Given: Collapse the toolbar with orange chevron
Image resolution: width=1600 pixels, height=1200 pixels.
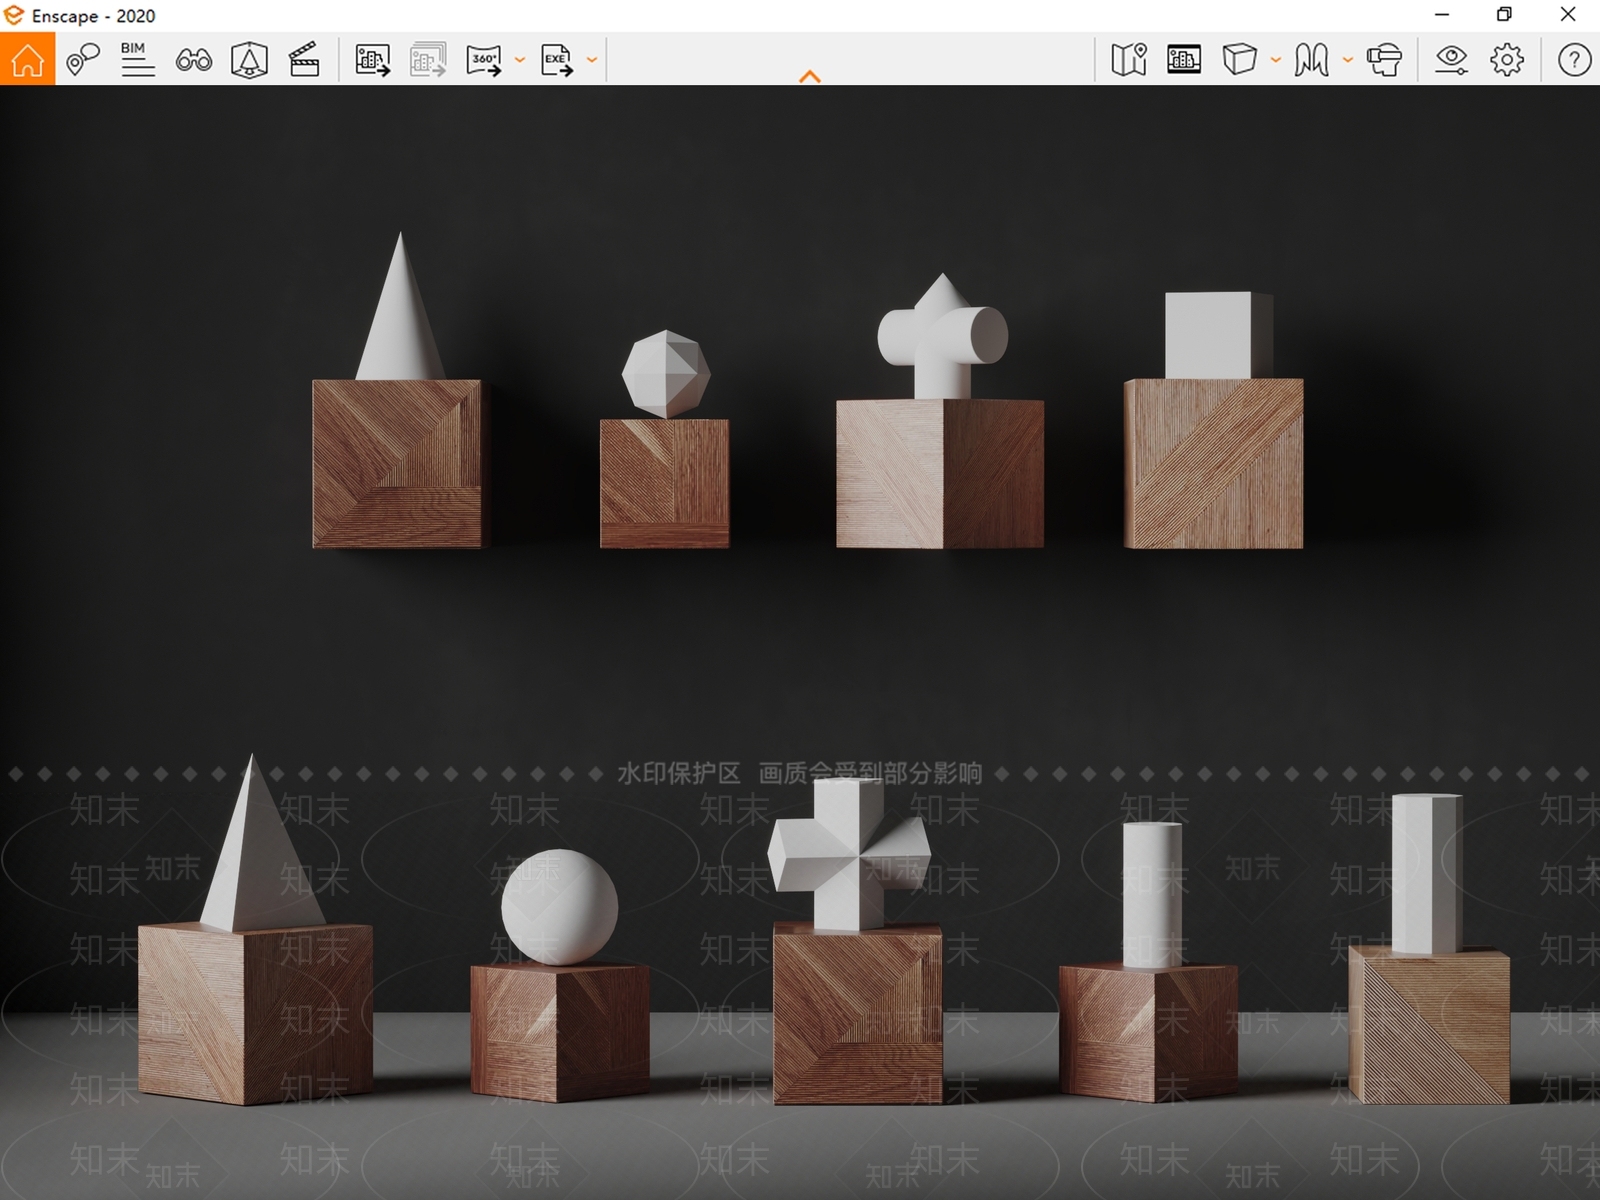Looking at the screenshot, I should point(810,76).
